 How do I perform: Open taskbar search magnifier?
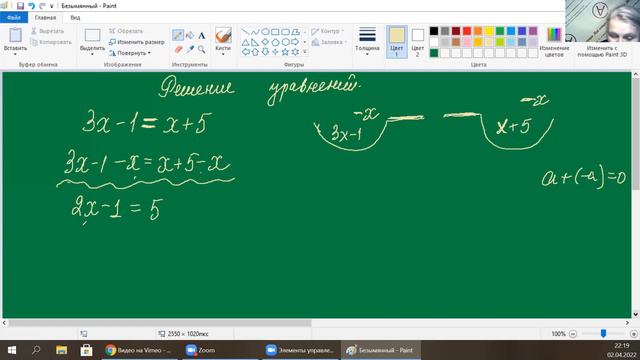[x=36, y=350]
